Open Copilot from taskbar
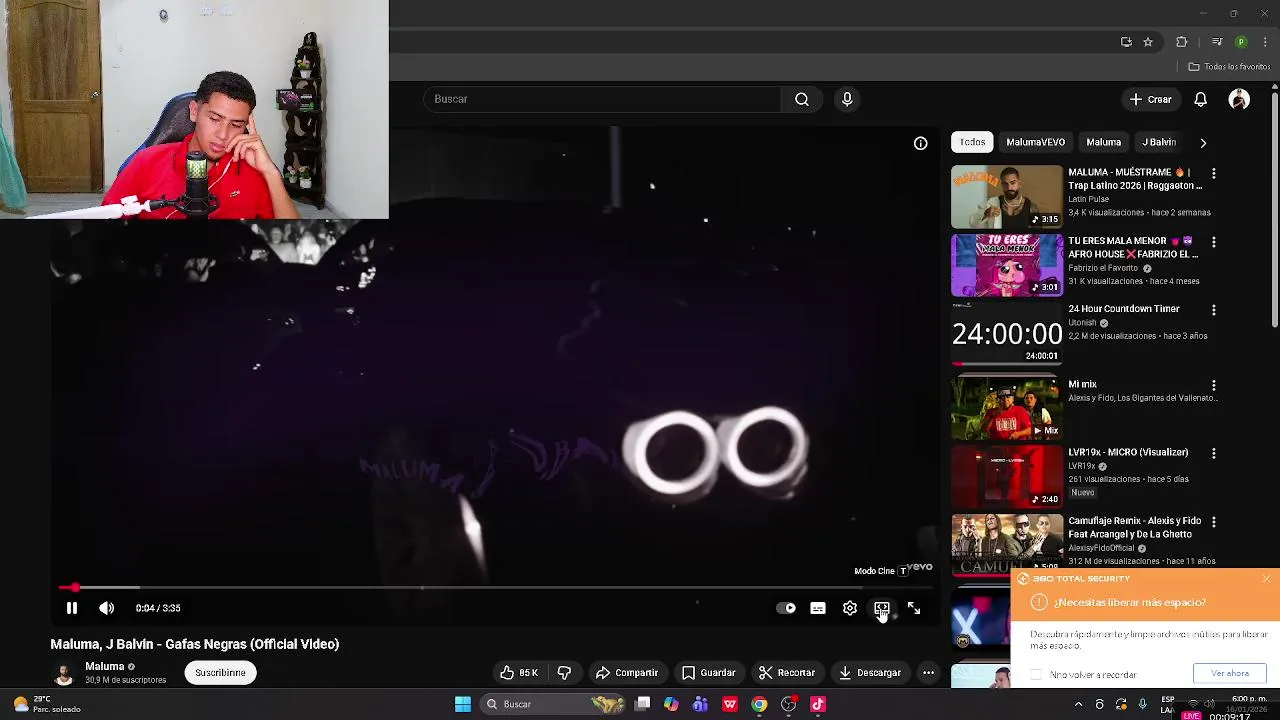1280x720 pixels. [671, 704]
